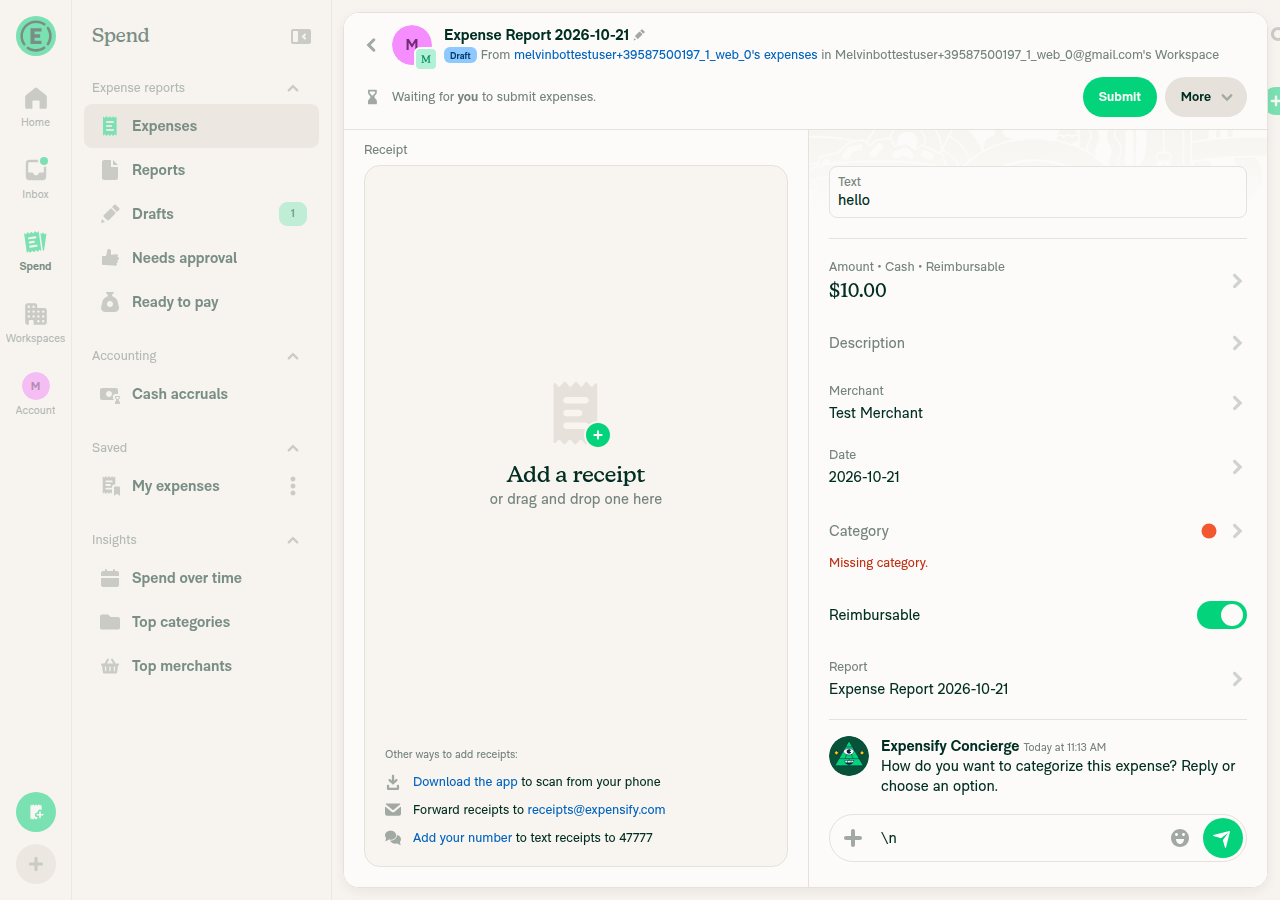Open Home in the left rail

pyautogui.click(x=36, y=107)
